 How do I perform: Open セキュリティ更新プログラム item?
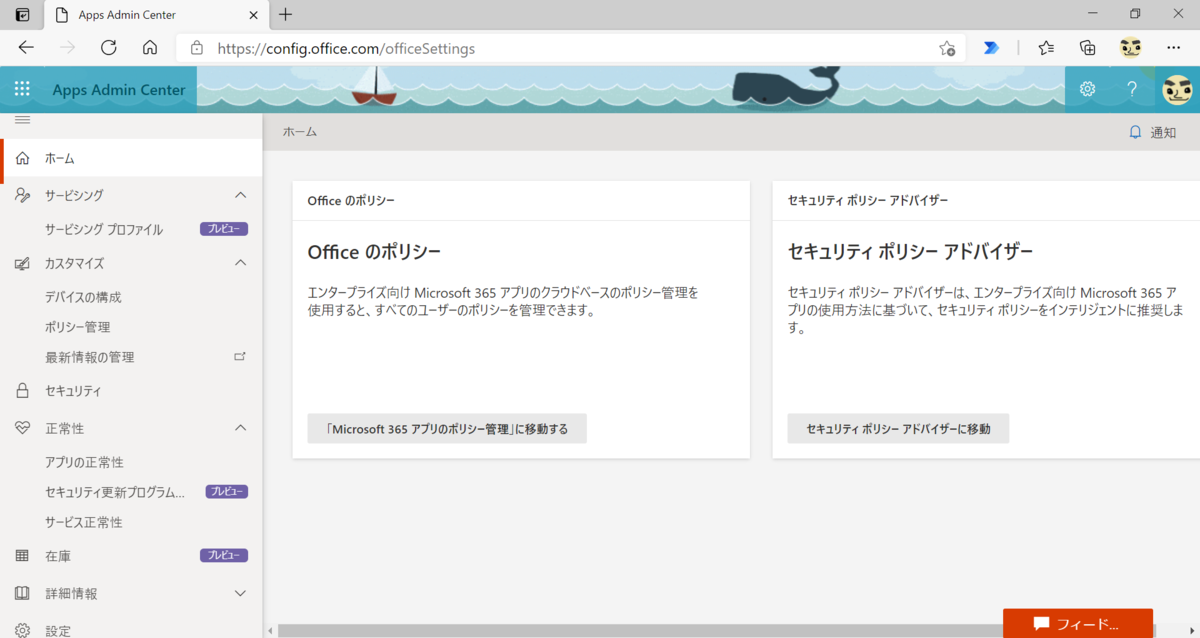coord(115,492)
